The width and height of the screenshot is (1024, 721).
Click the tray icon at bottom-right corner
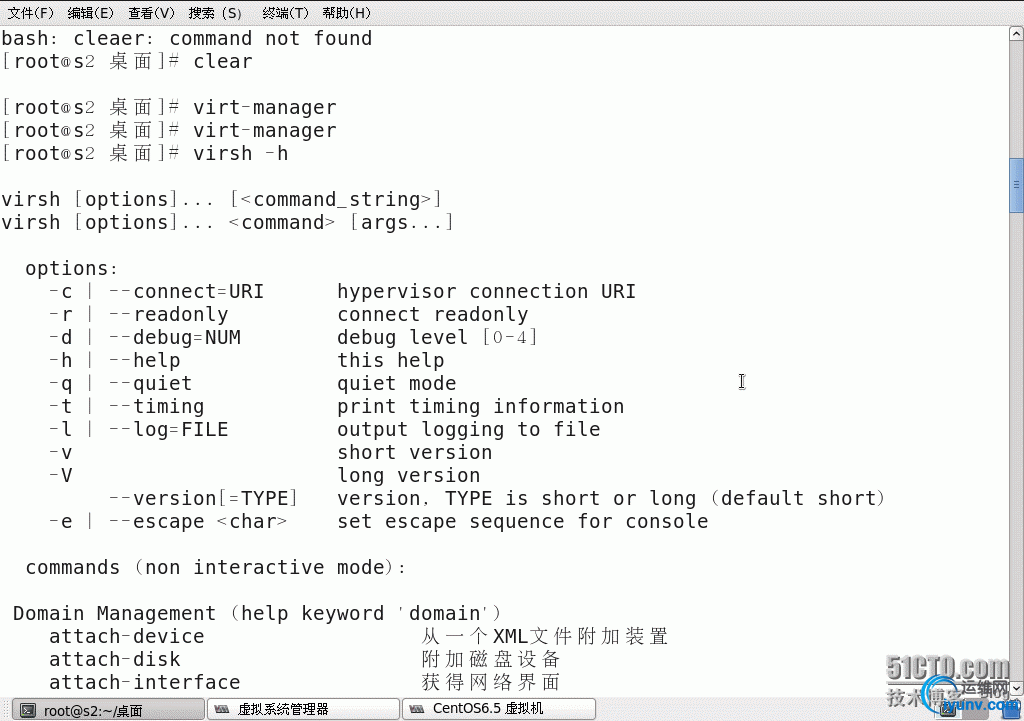click(1012, 708)
